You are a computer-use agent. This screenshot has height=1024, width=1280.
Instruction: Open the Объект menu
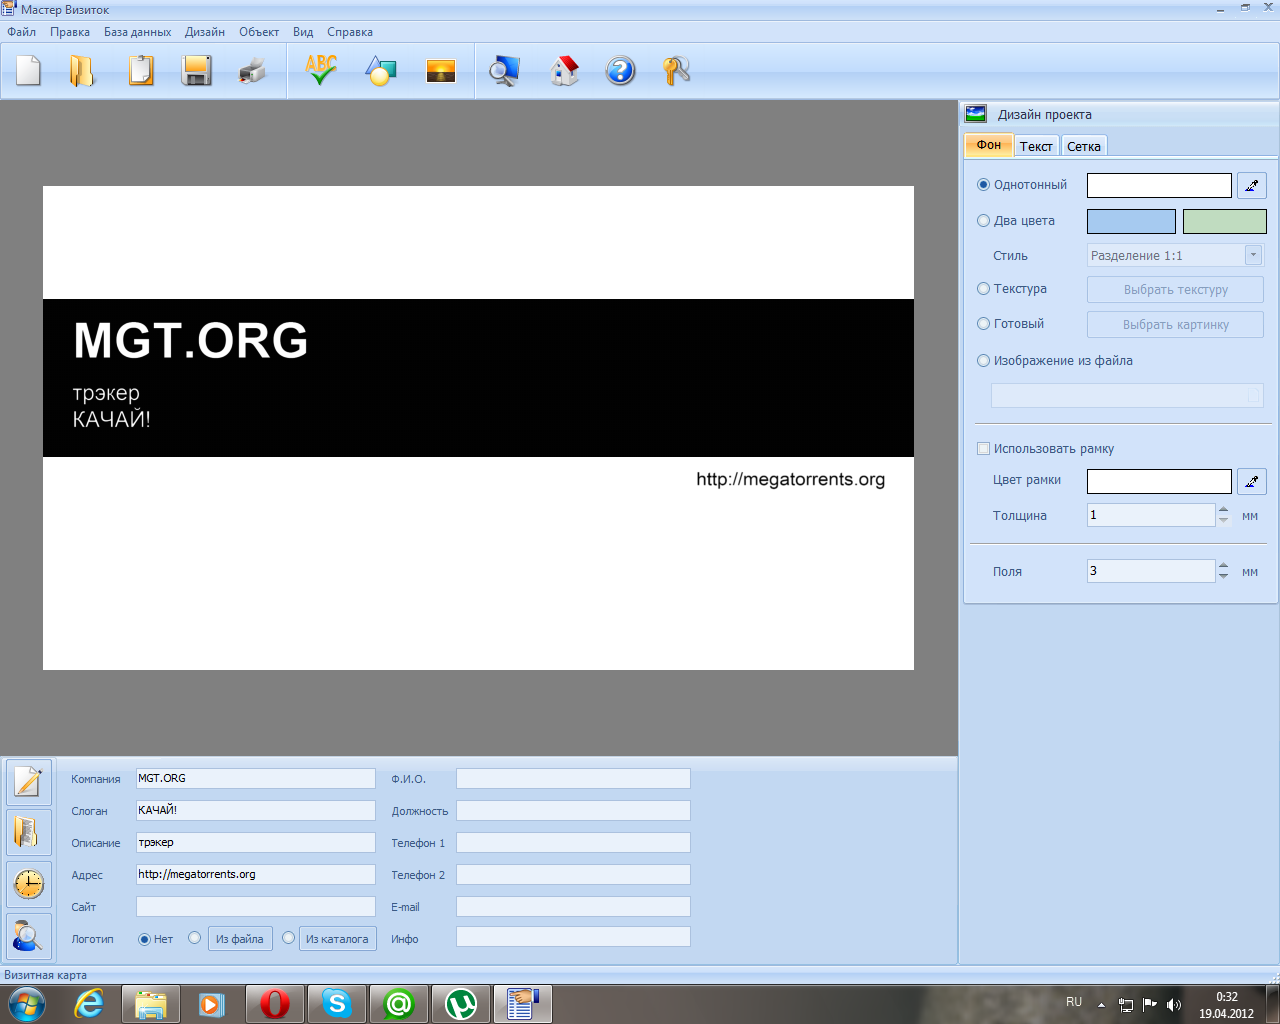[259, 32]
